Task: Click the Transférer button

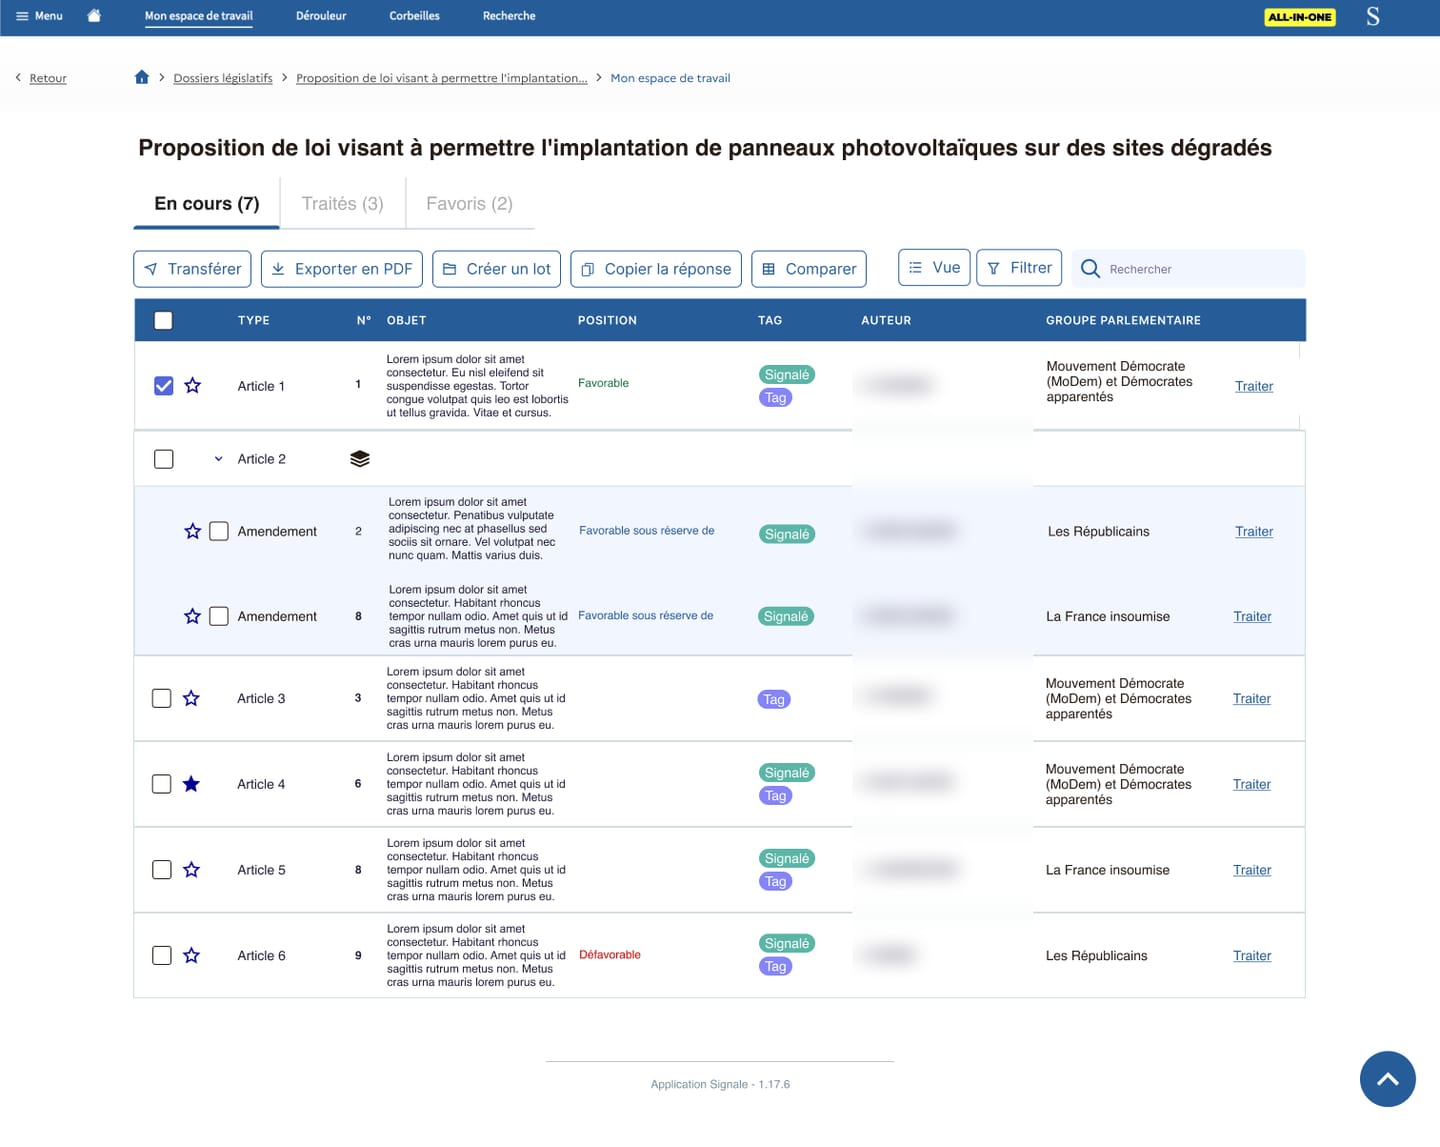Action: coord(192,269)
